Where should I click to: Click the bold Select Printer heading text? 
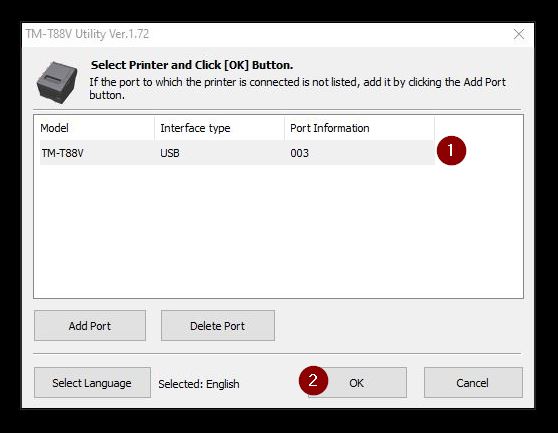click(192, 65)
